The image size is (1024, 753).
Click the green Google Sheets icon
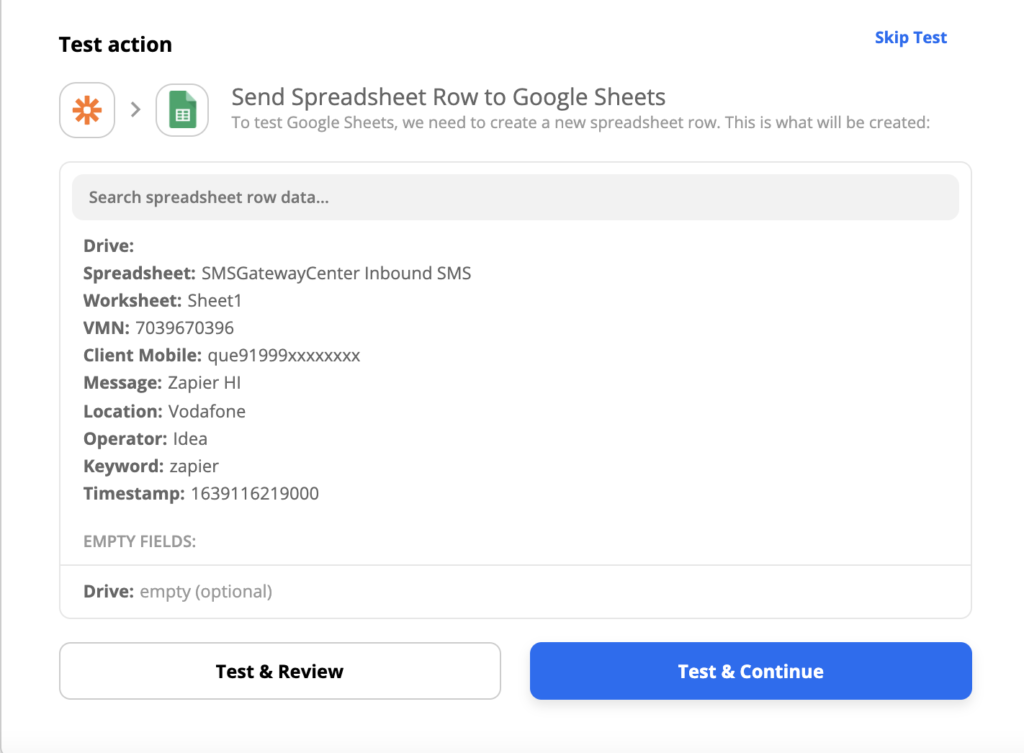pos(182,110)
